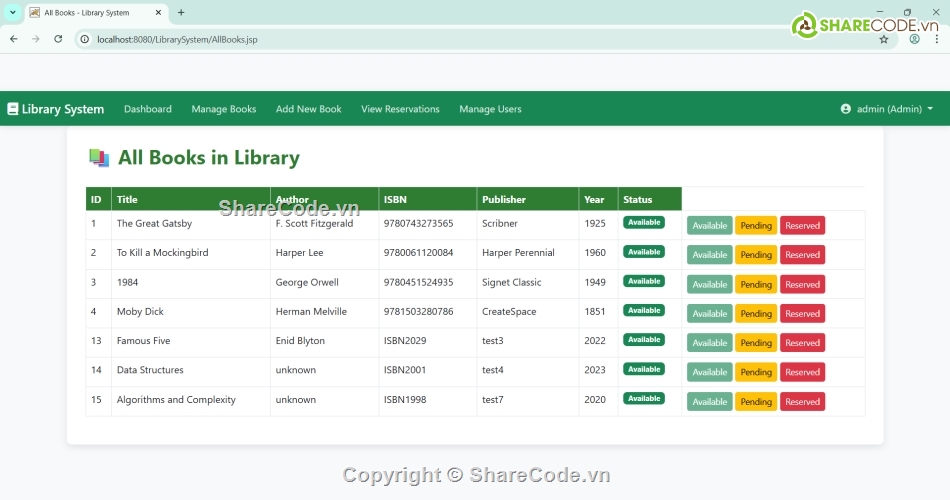
Task: Click the browser back arrow
Action: [14, 39]
